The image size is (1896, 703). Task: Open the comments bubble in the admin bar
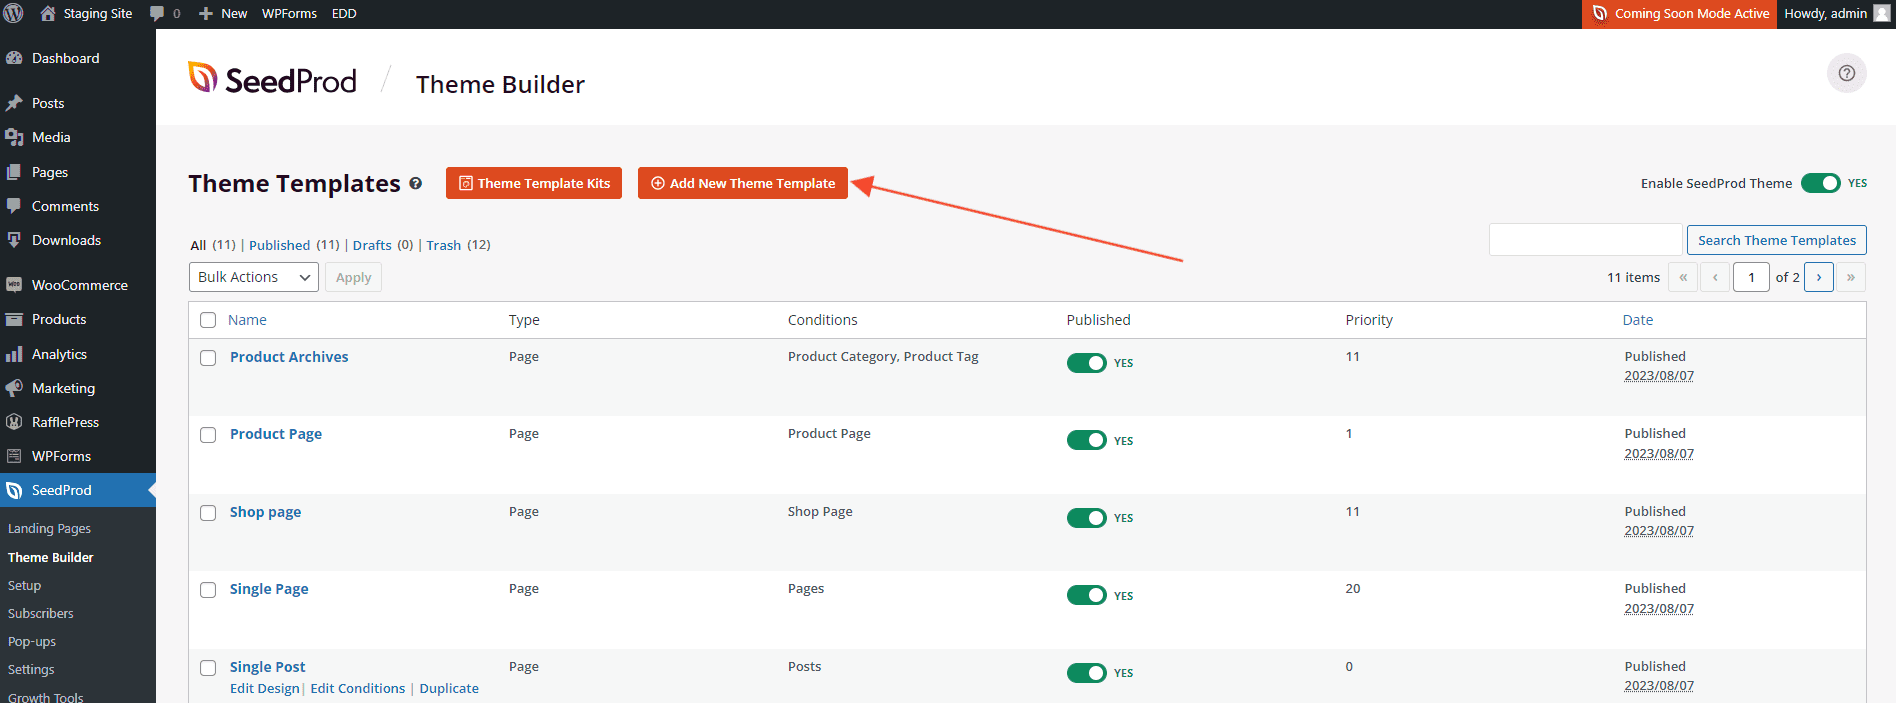pyautogui.click(x=157, y=14)
